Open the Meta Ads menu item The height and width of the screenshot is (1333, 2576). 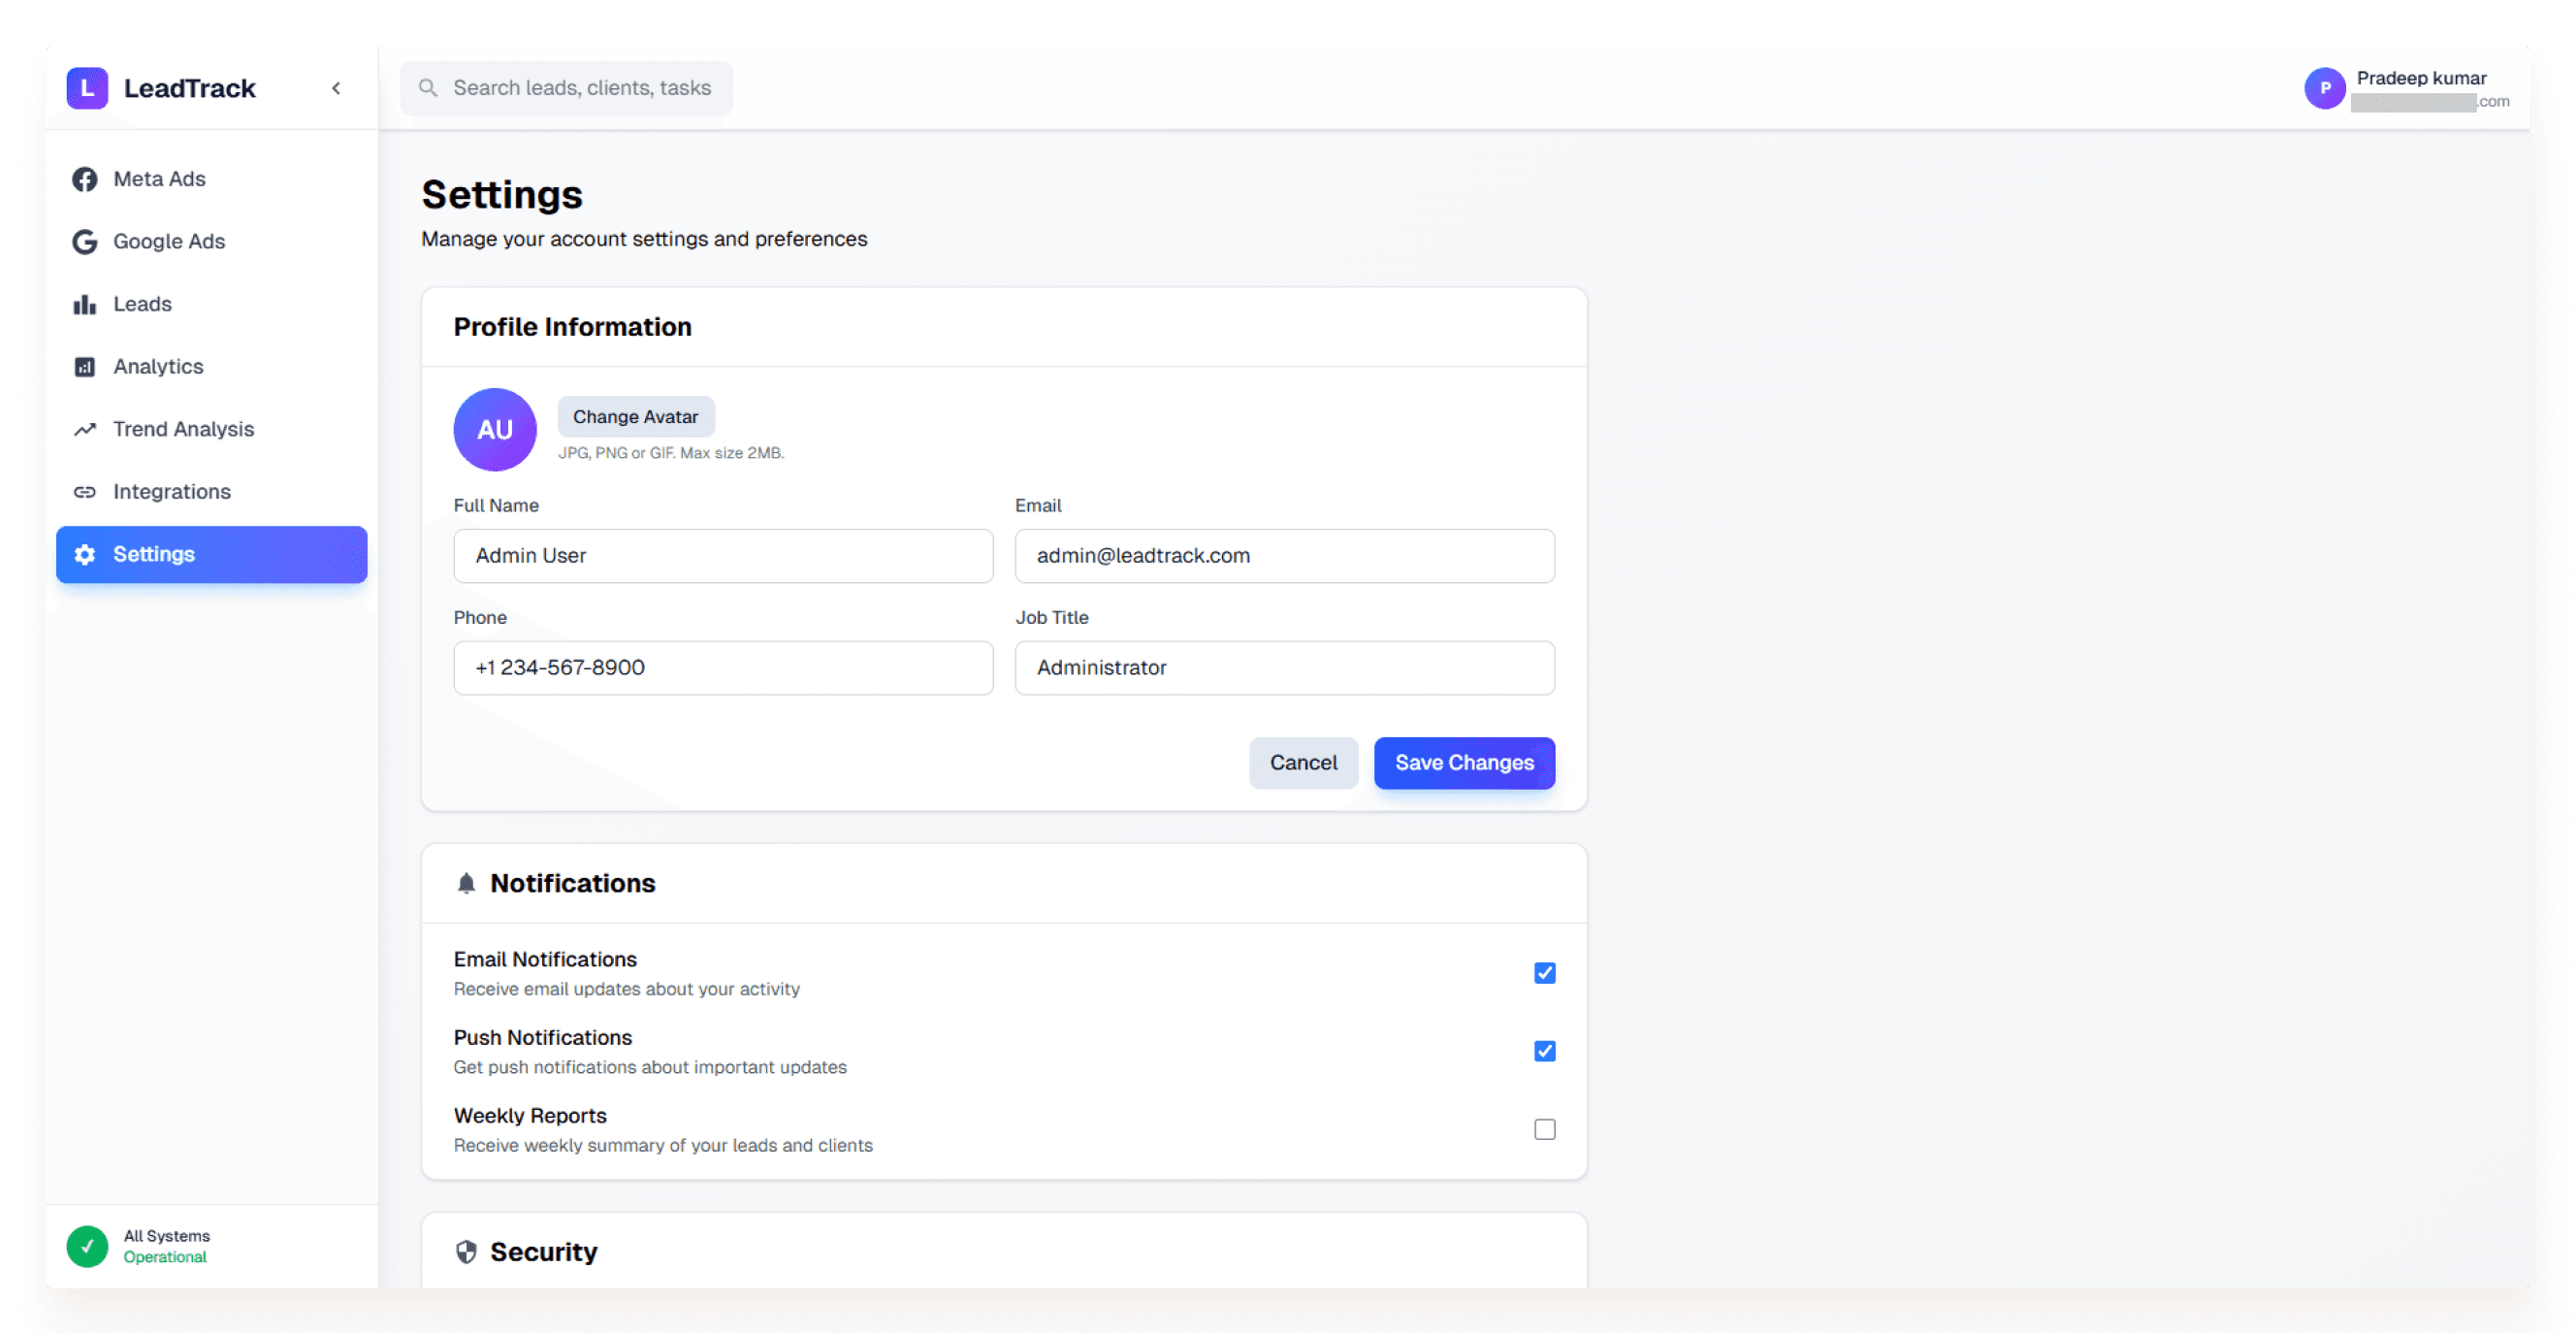[212, 179]
